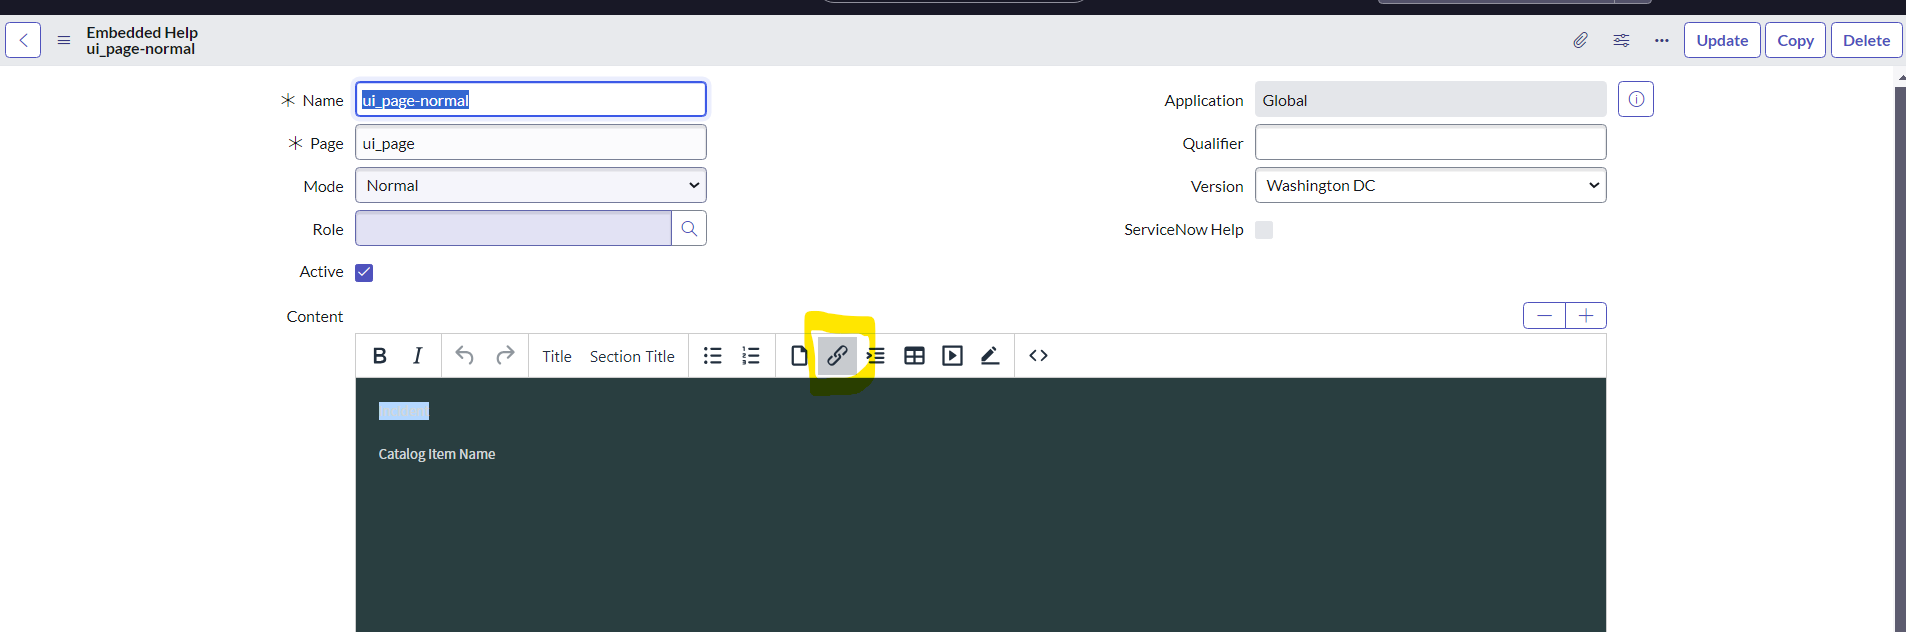Open more options ellipsis menu
This screenshot has width=1906, height=632.
click(x=1662, y=40)
